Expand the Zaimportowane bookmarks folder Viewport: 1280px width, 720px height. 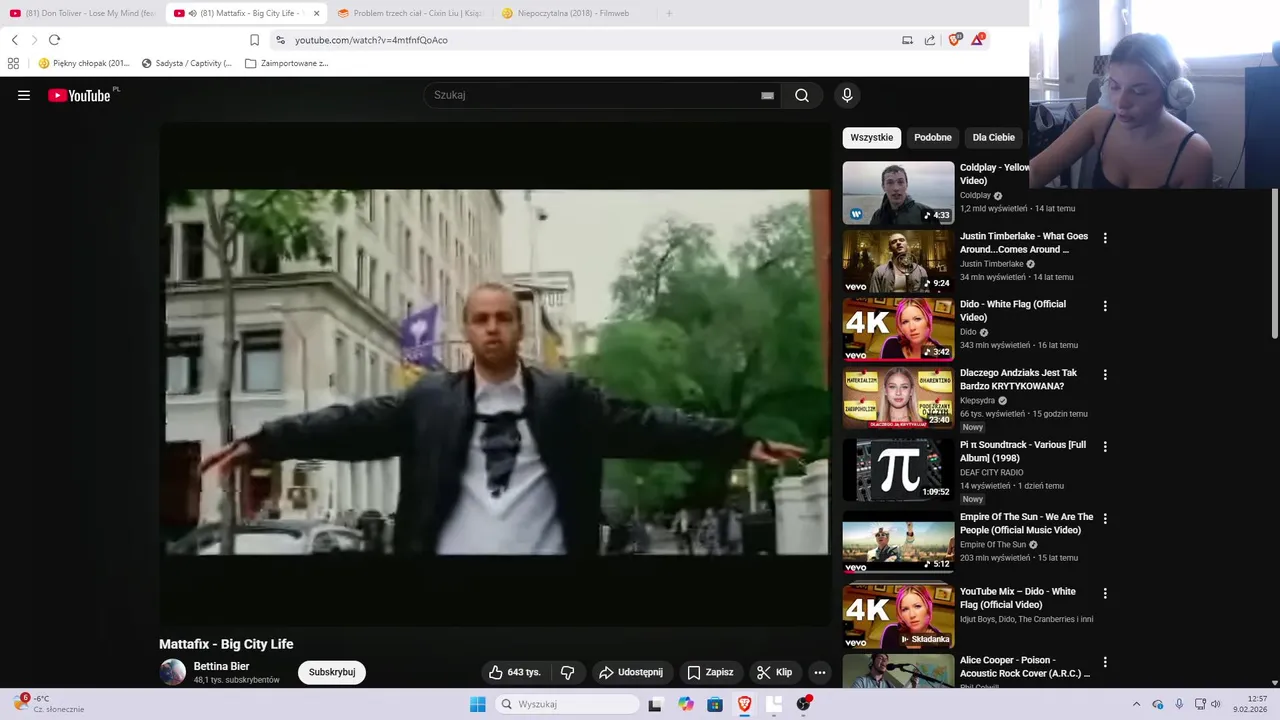[287, 63]
